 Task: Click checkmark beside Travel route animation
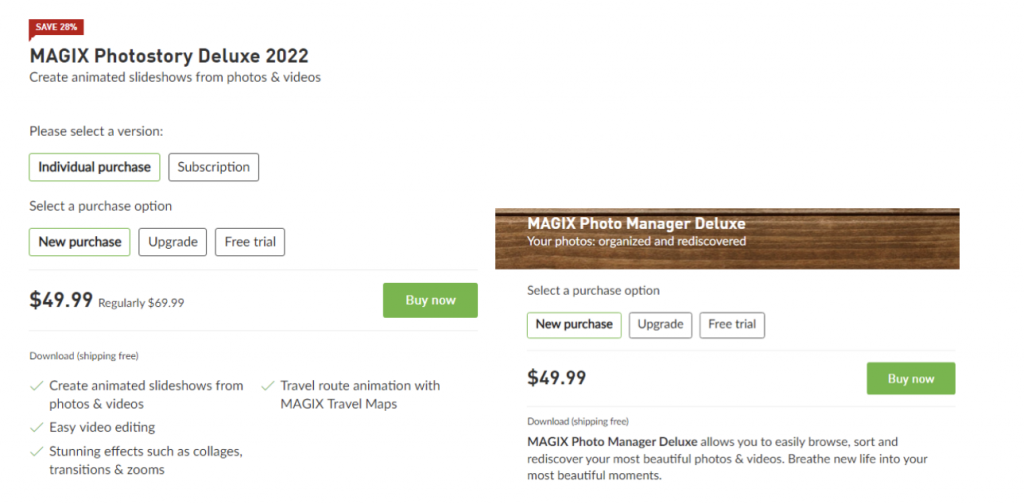click(268, 385)
